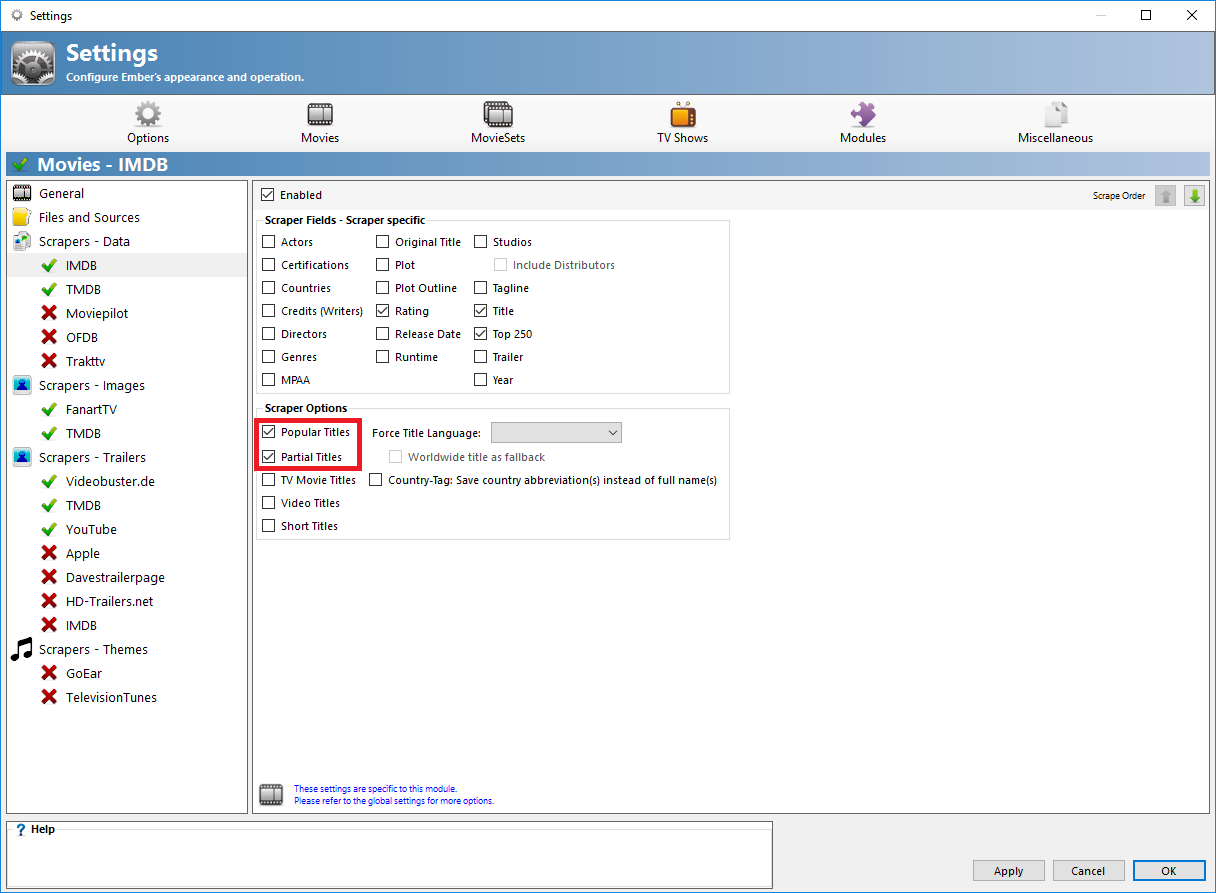1216x893 pixels.
Task: Check the Studios scraper field
Action: click(x=480, y=242)
